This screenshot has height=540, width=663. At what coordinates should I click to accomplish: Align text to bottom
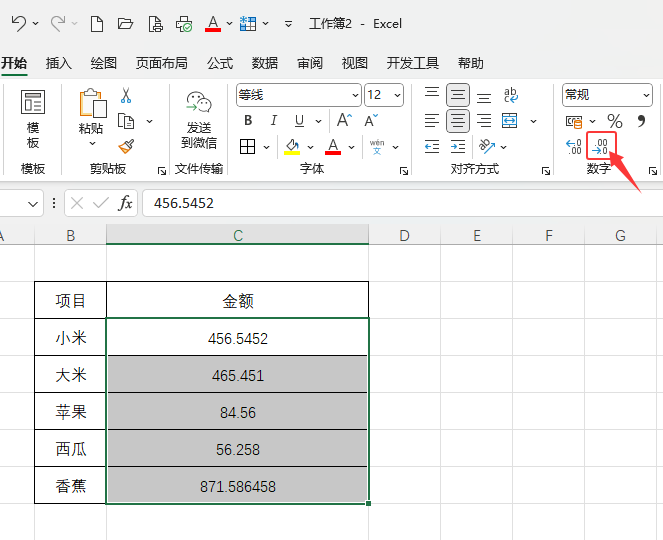coord(484,97)
